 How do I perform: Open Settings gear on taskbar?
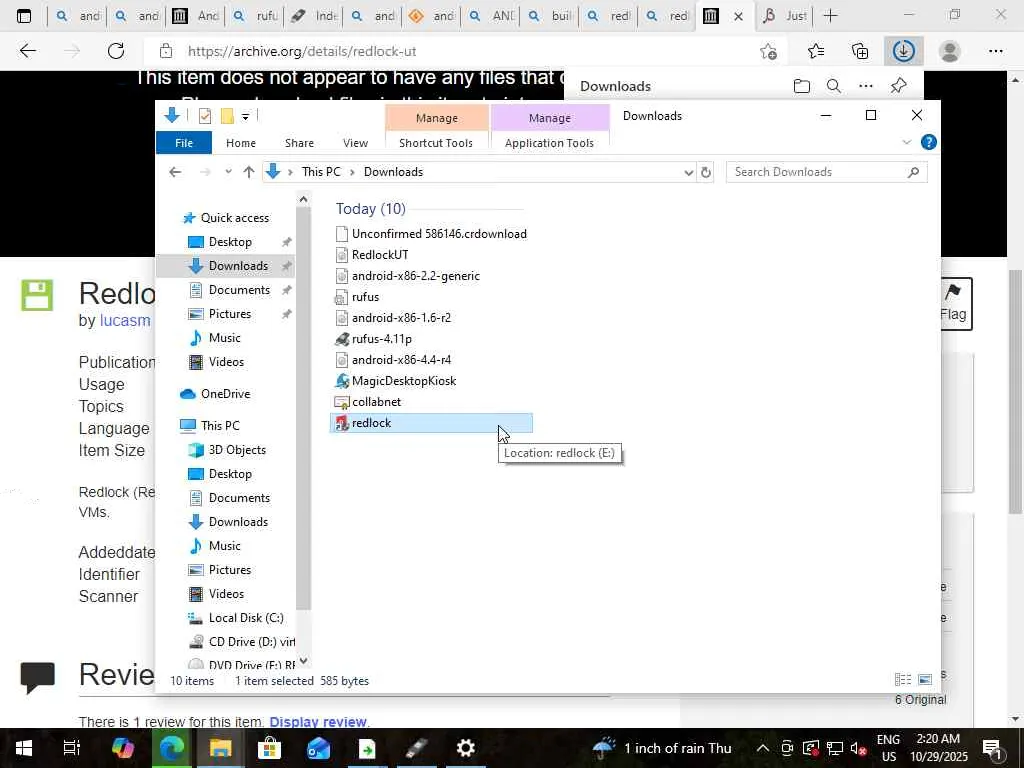(466, 748)
